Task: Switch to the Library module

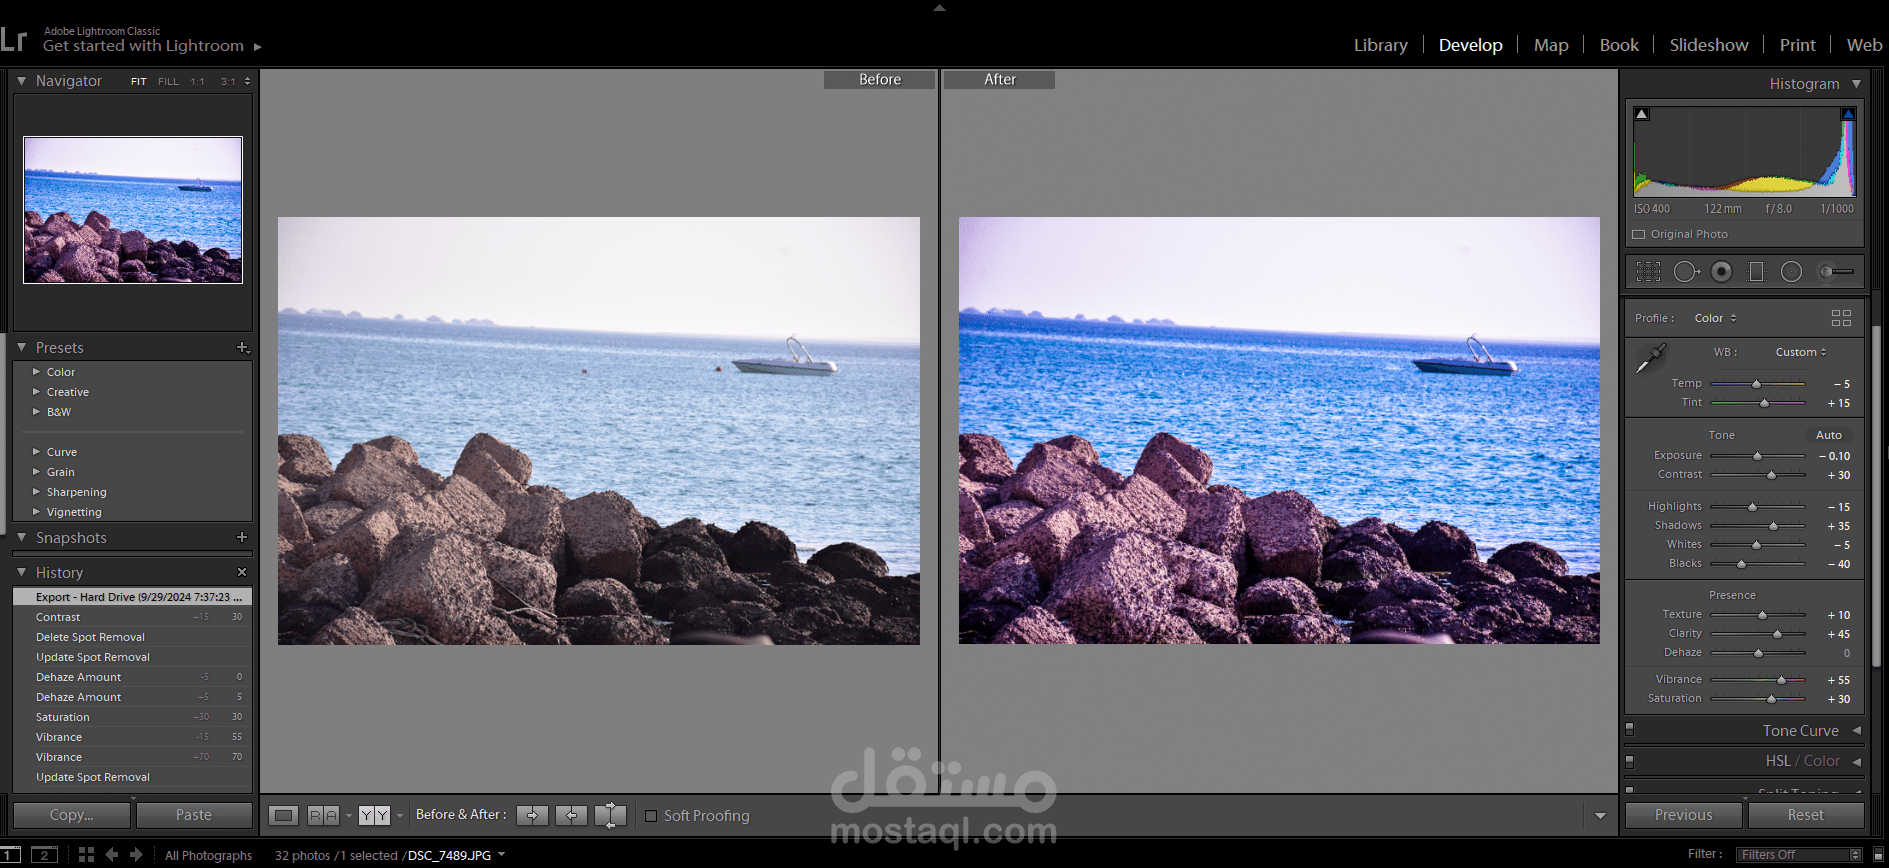Action: (x=1380, y=45)
